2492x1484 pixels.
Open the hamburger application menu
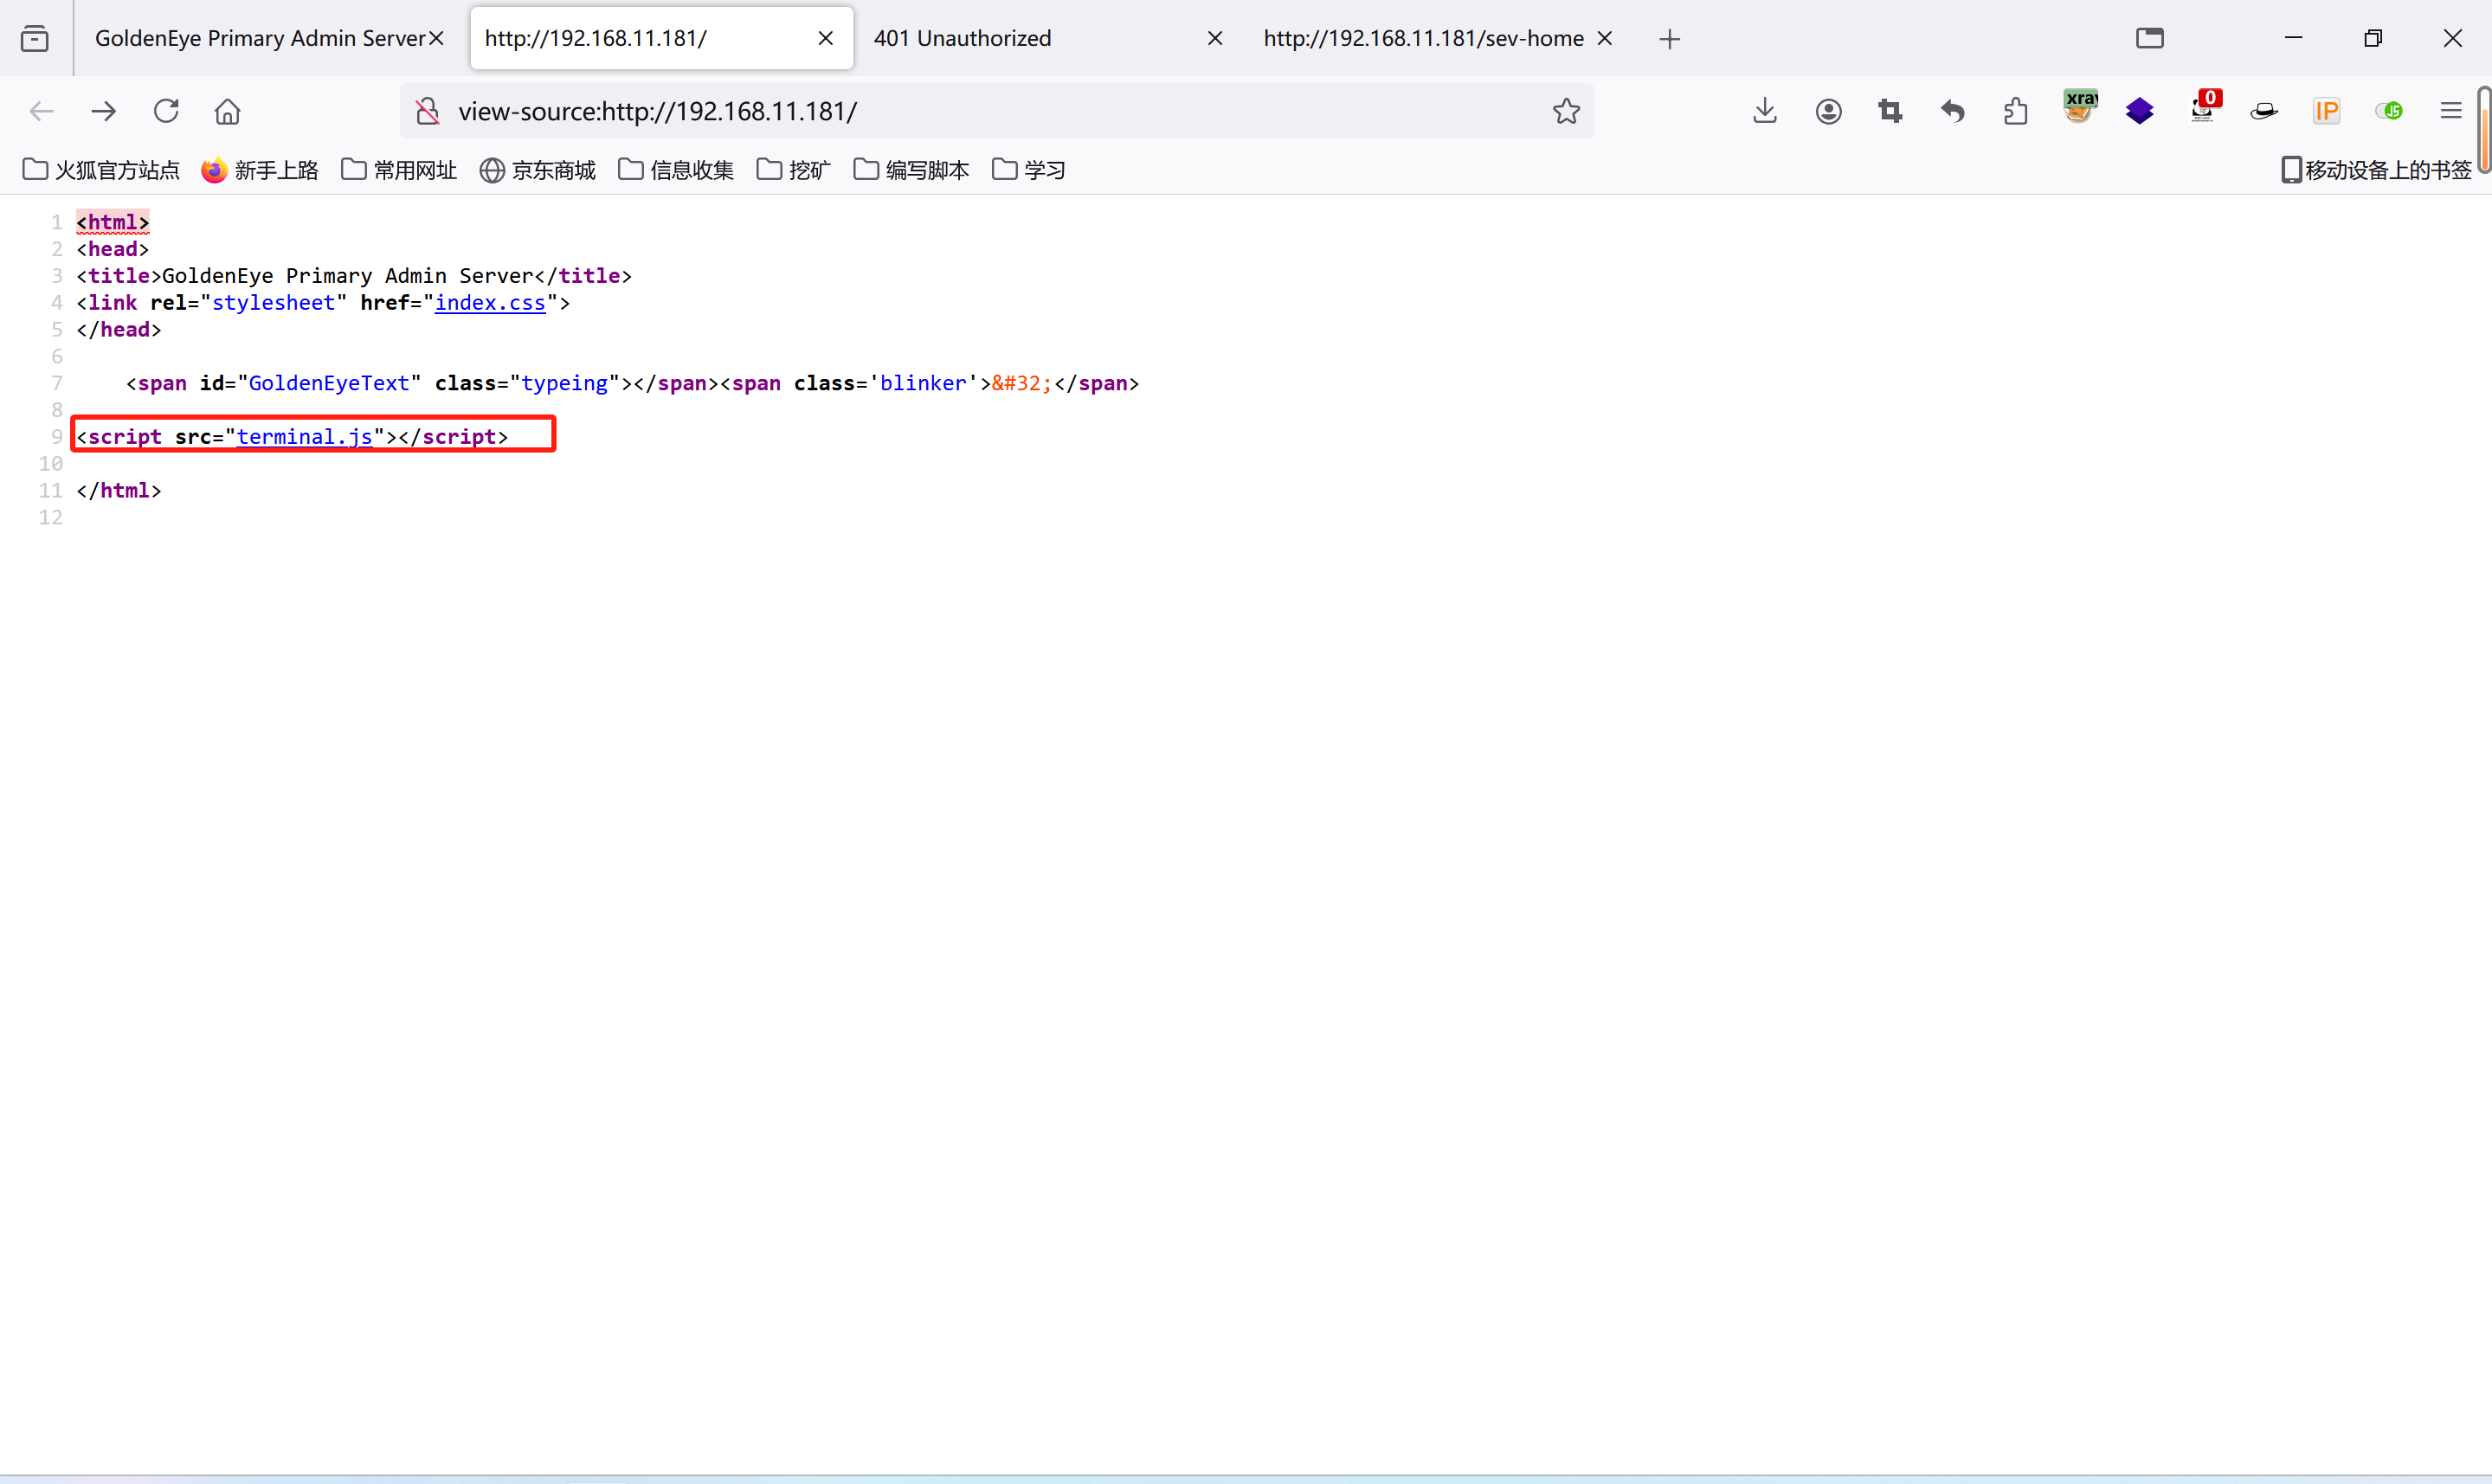(2450, 111)
